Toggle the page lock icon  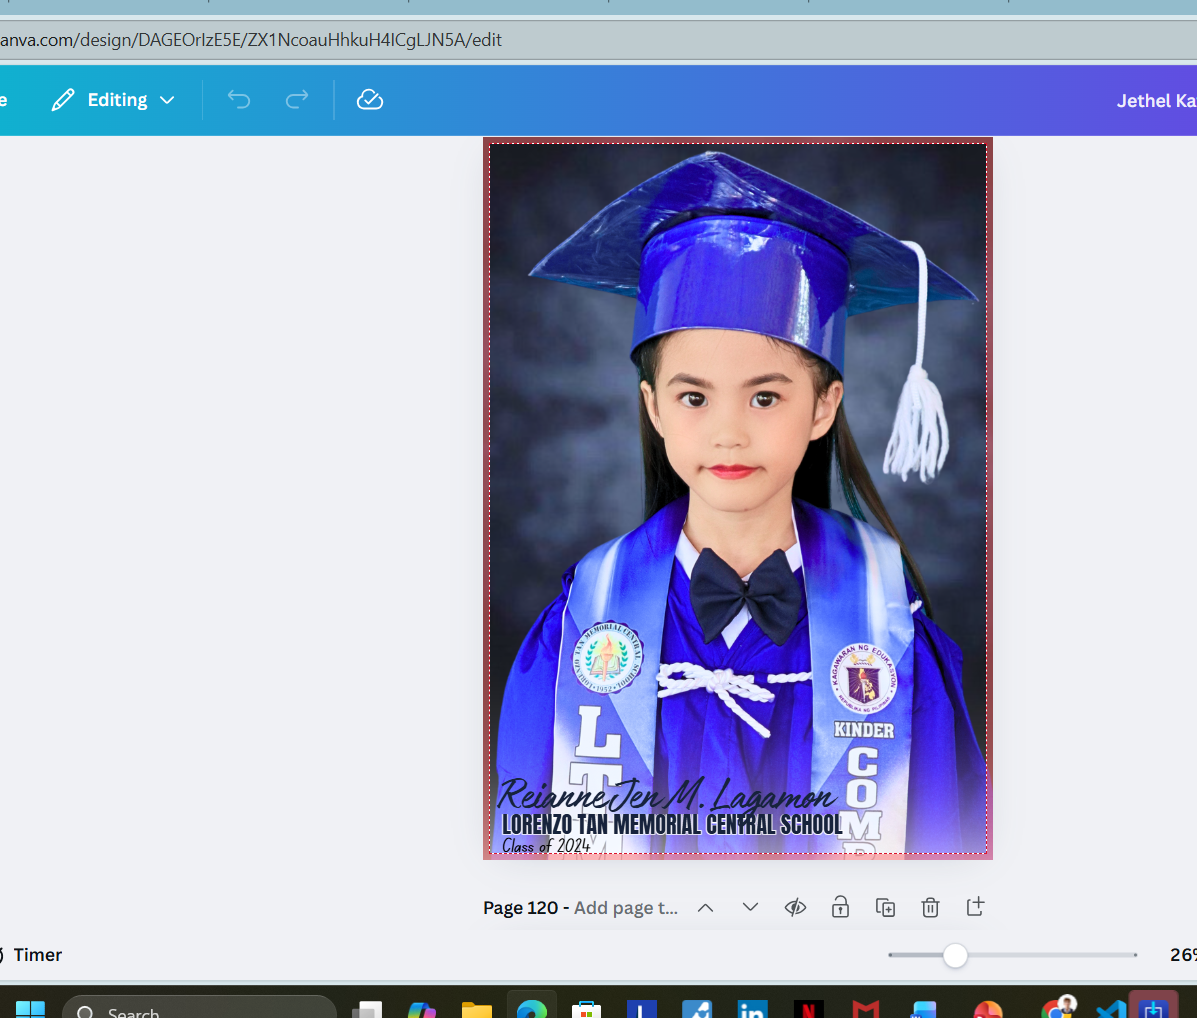(840, 907)
